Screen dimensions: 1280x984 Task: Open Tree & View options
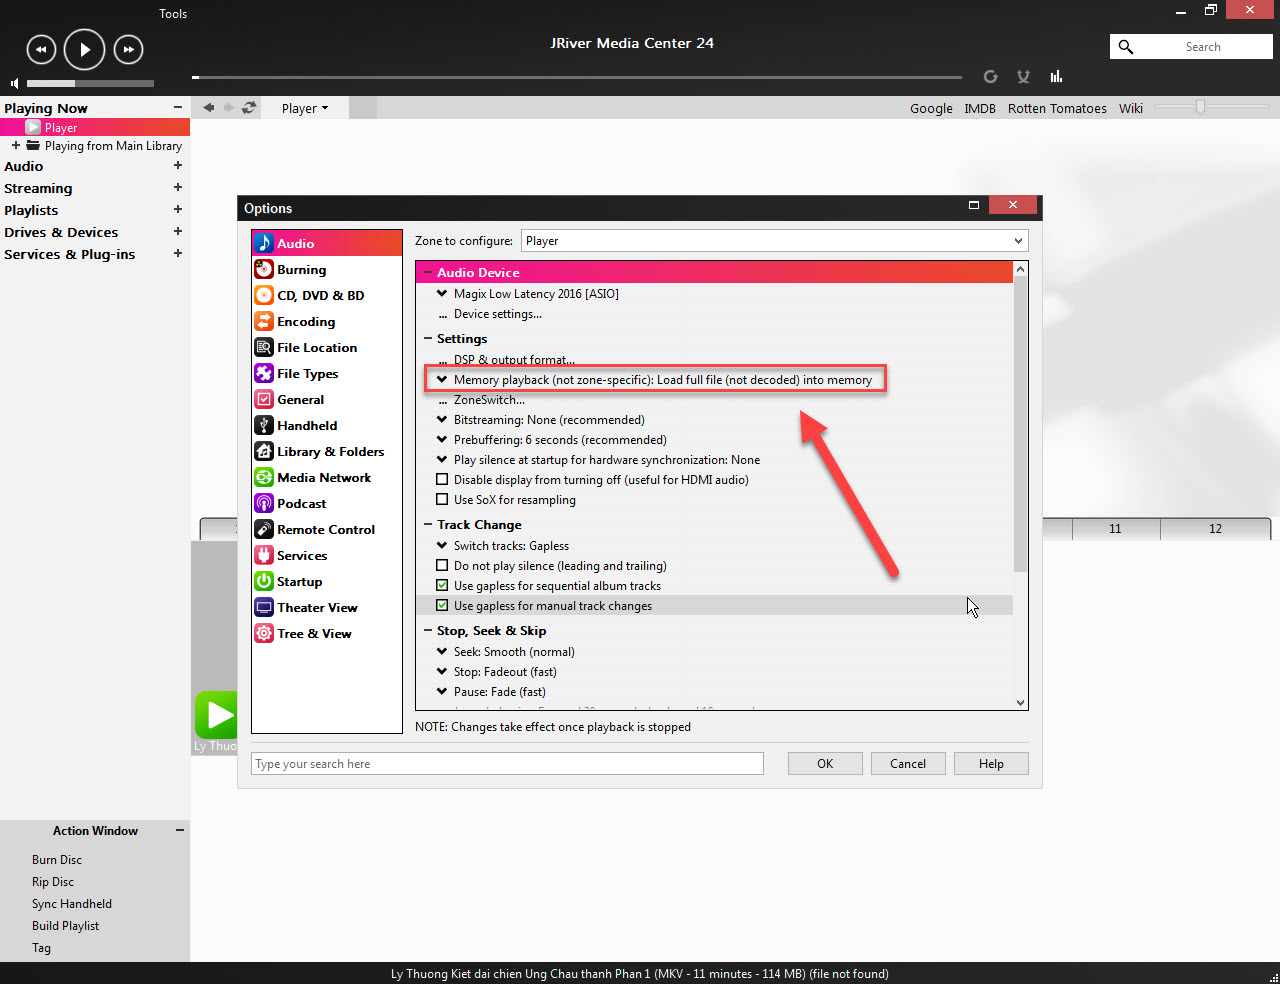click(x=327, y=633)
